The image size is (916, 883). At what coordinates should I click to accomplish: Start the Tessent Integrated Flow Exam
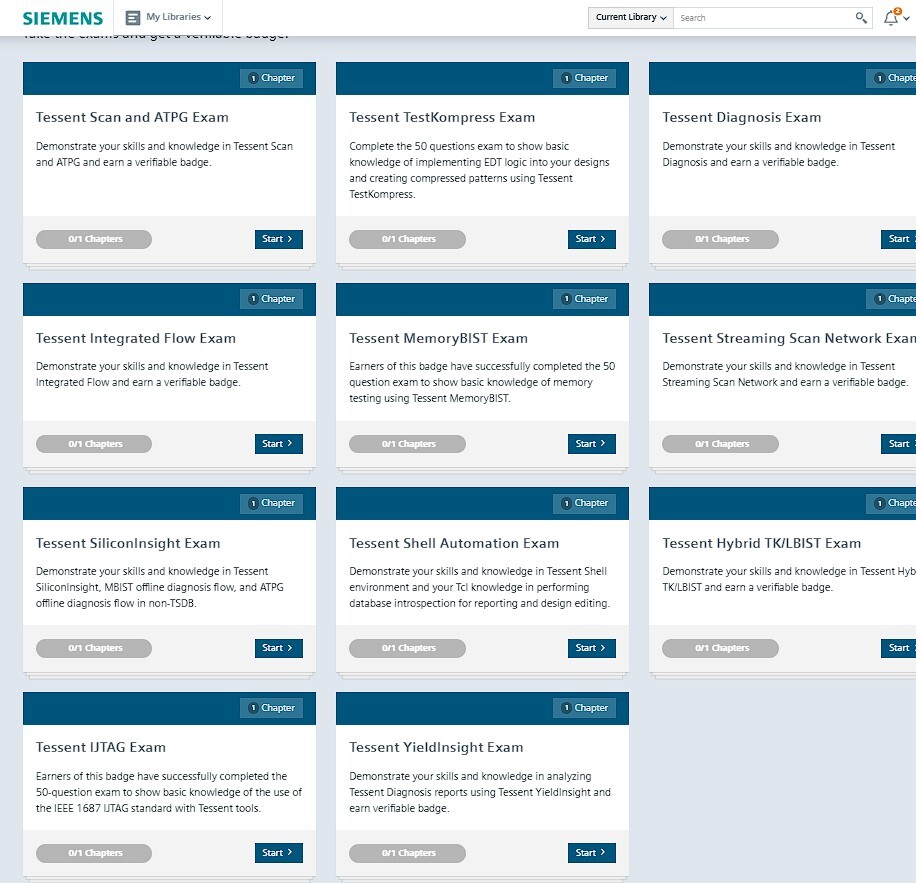click(278, 444)
